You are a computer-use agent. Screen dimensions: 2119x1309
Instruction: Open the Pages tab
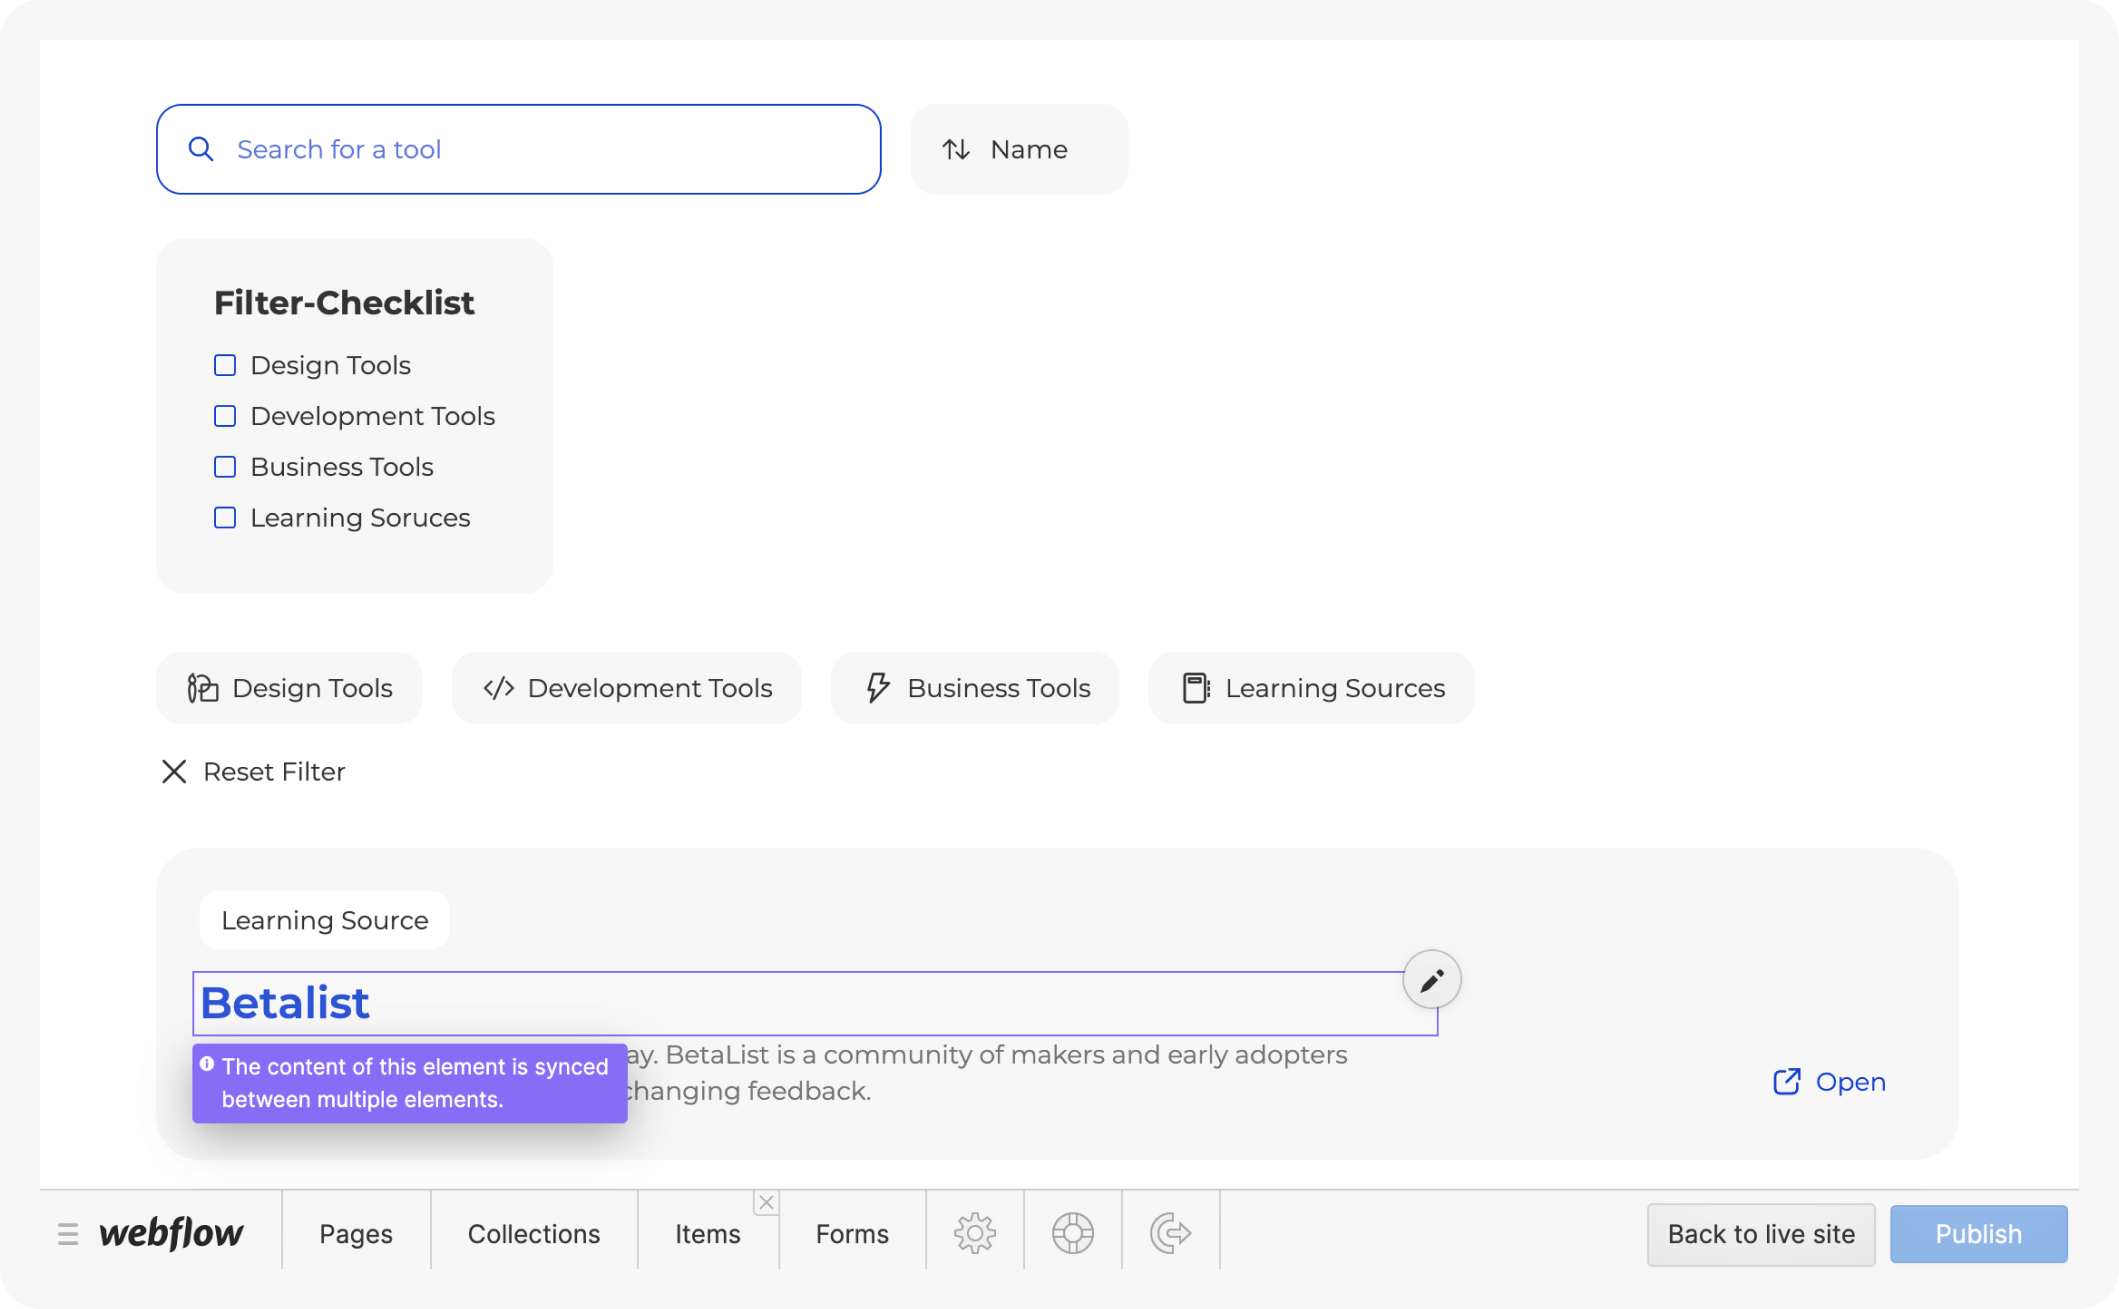click(355, 1233)
